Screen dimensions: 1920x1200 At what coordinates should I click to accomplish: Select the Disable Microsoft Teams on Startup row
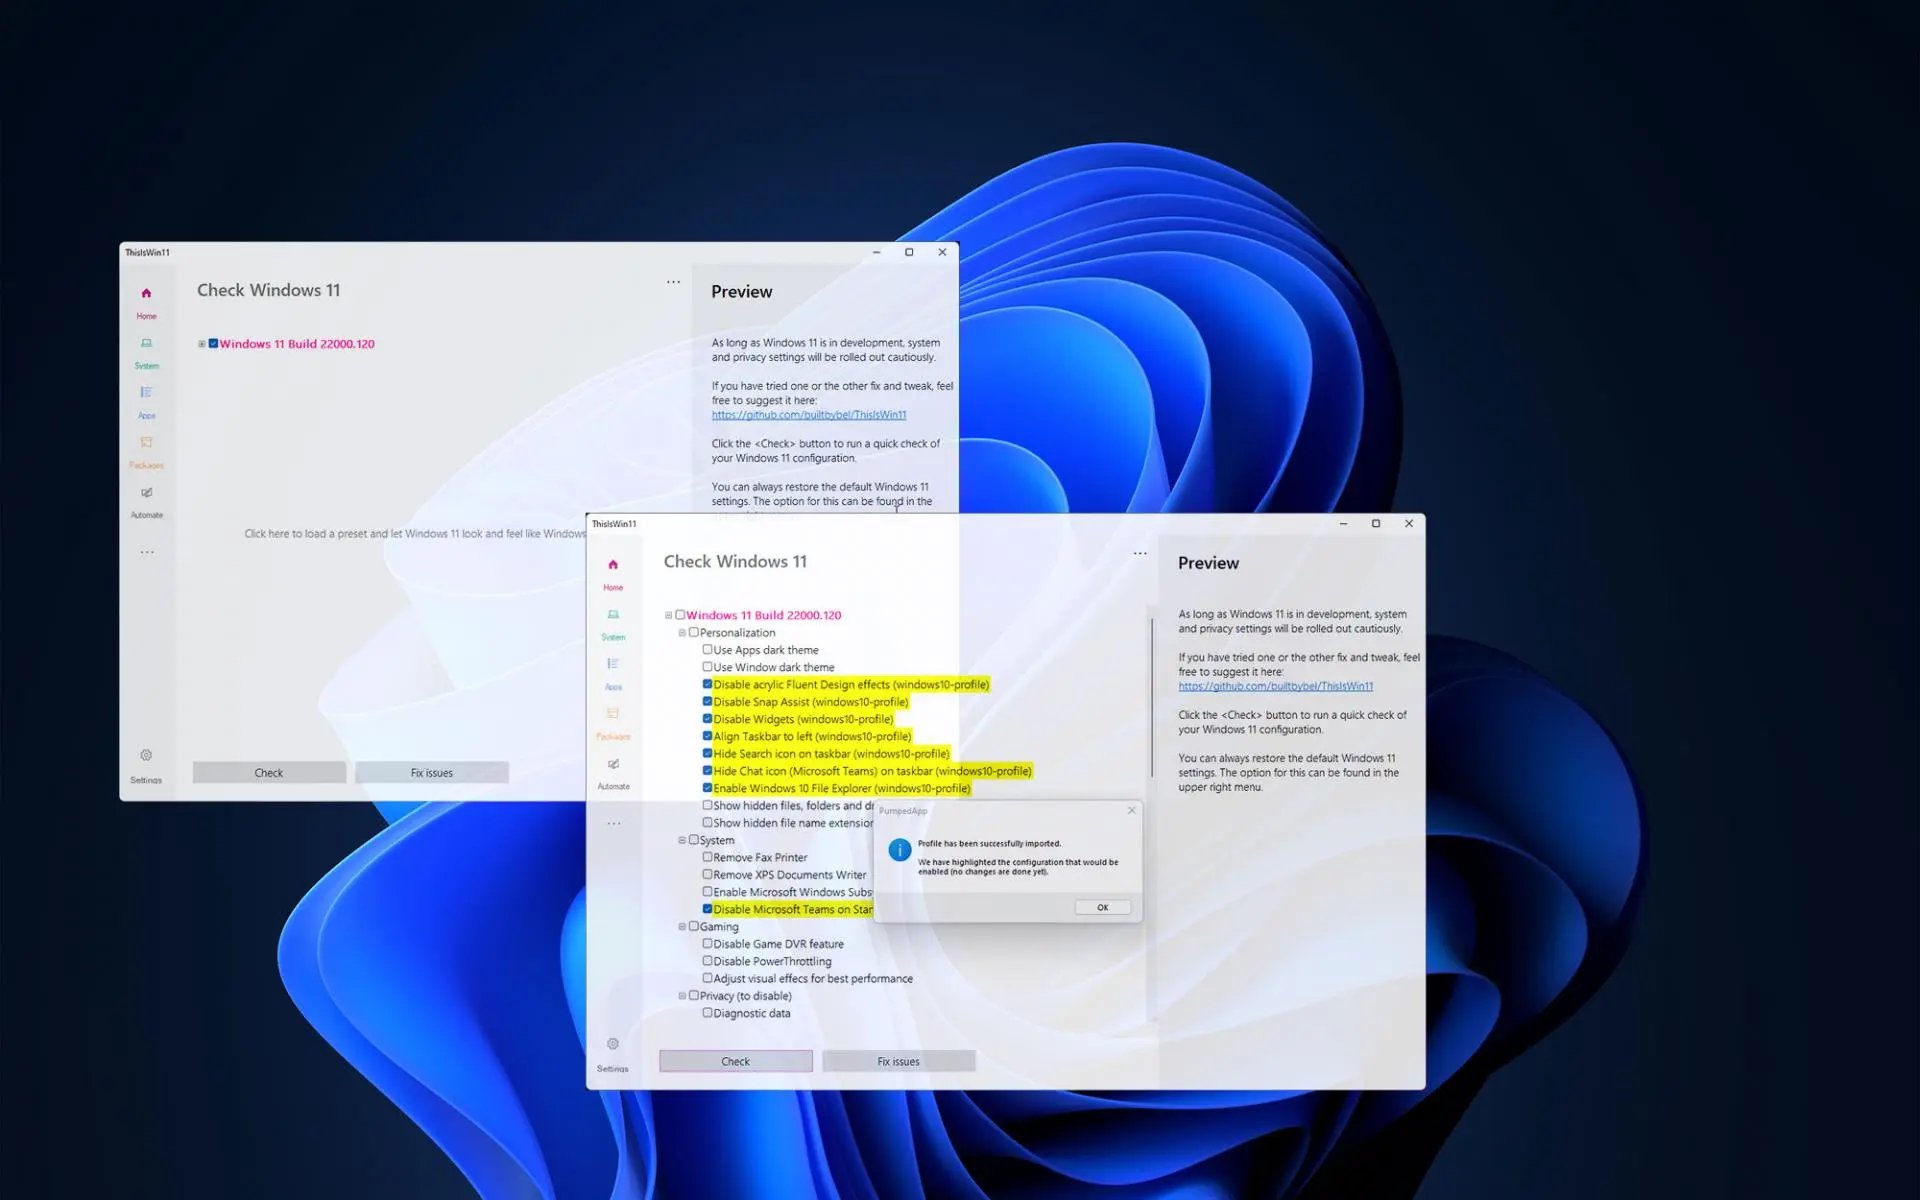[793, 909]
